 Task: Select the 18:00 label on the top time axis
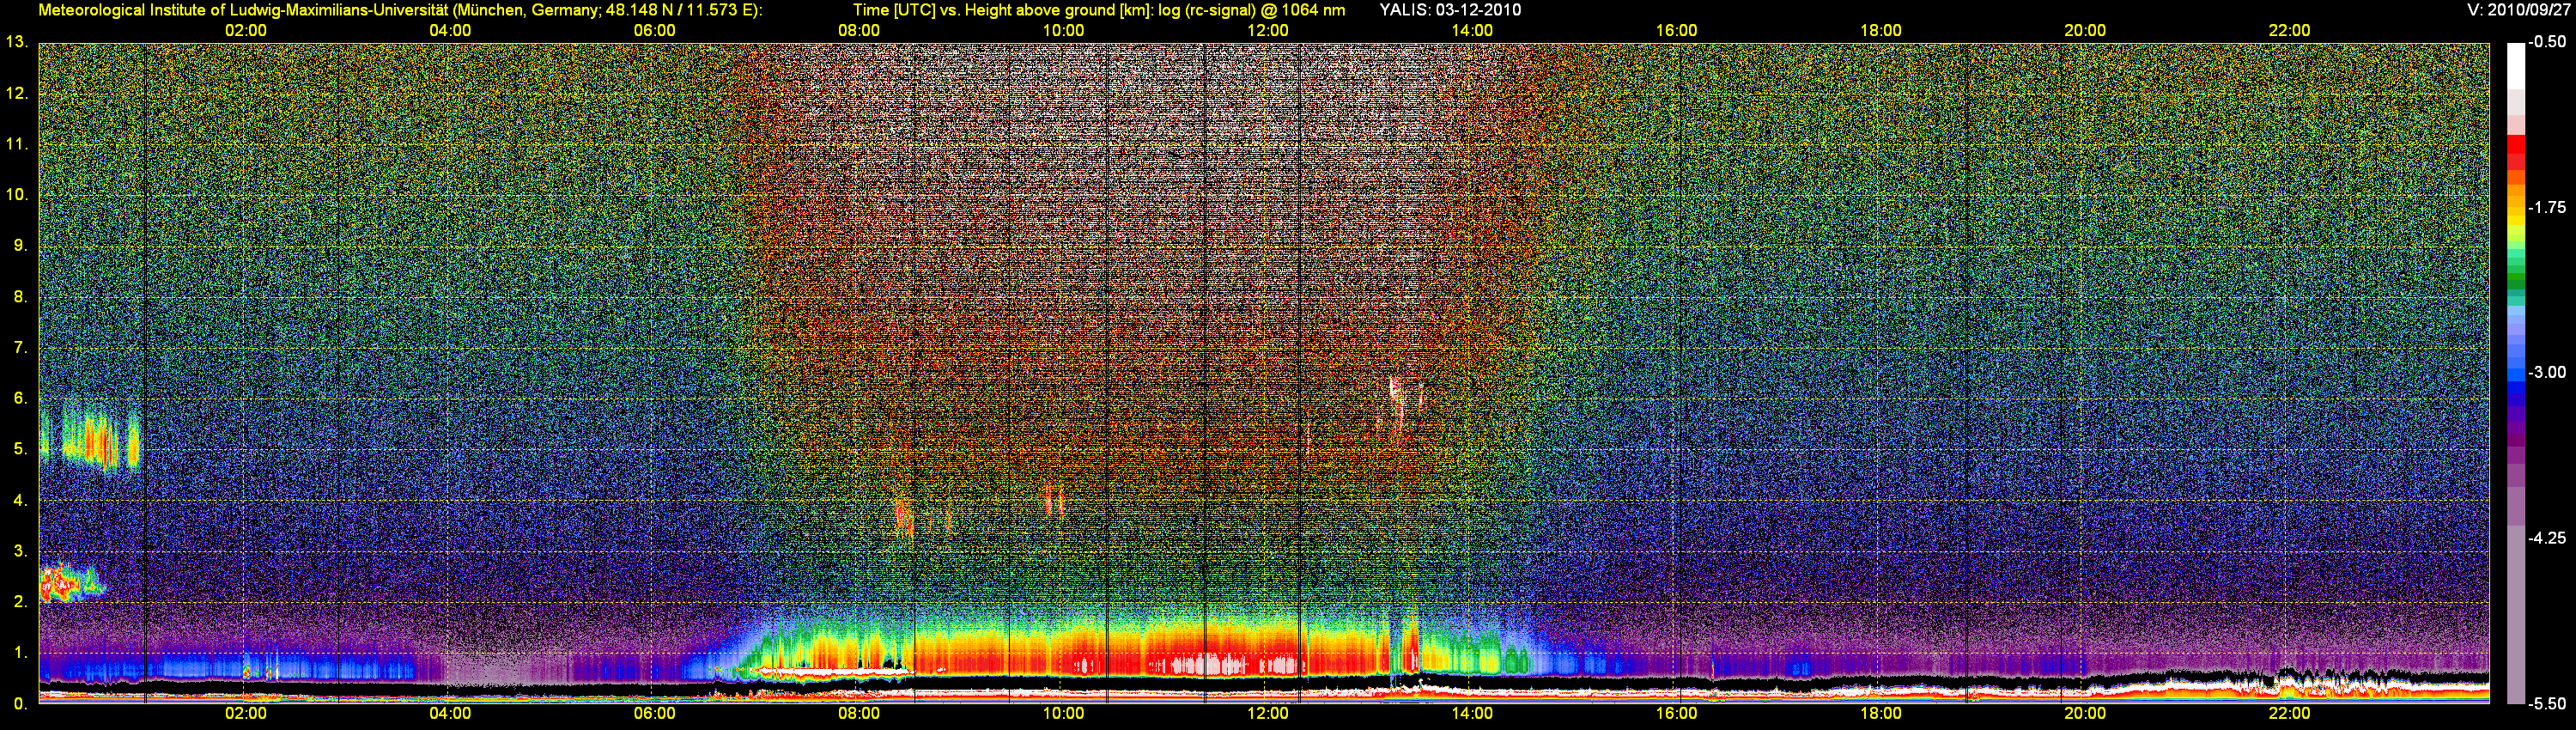coord(1881,31)
